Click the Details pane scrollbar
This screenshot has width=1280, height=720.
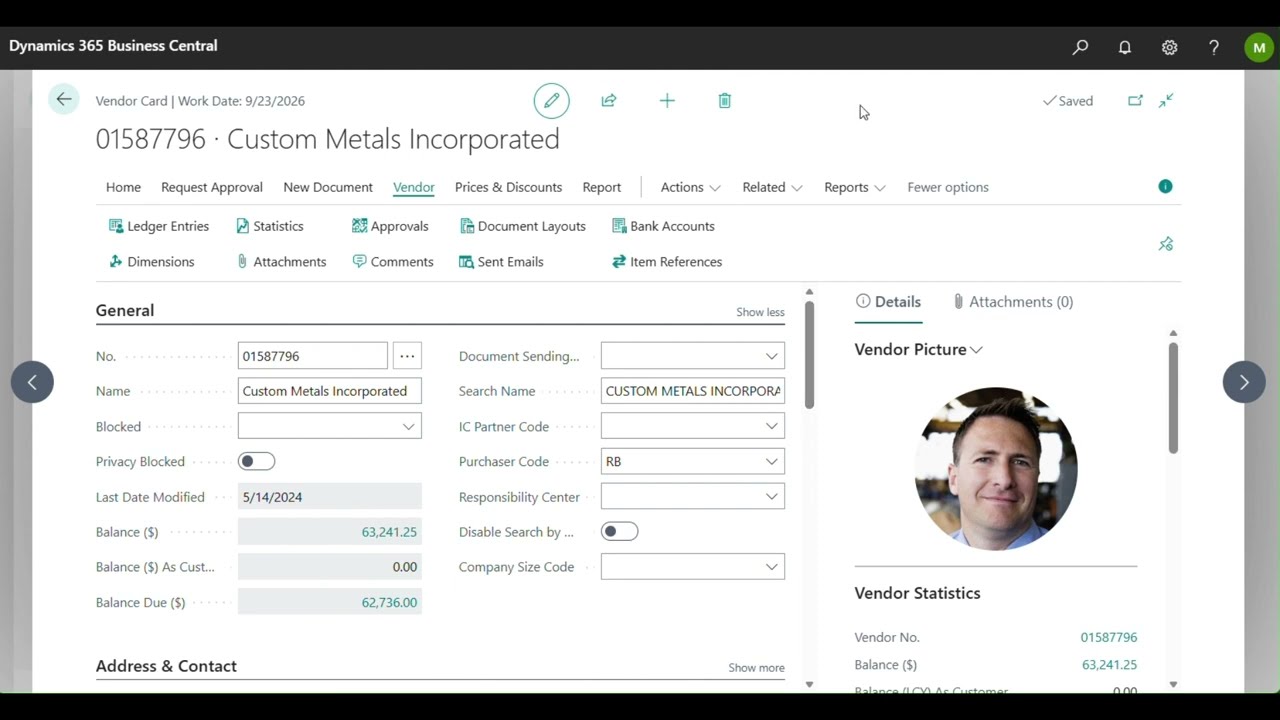[1173, 398]
